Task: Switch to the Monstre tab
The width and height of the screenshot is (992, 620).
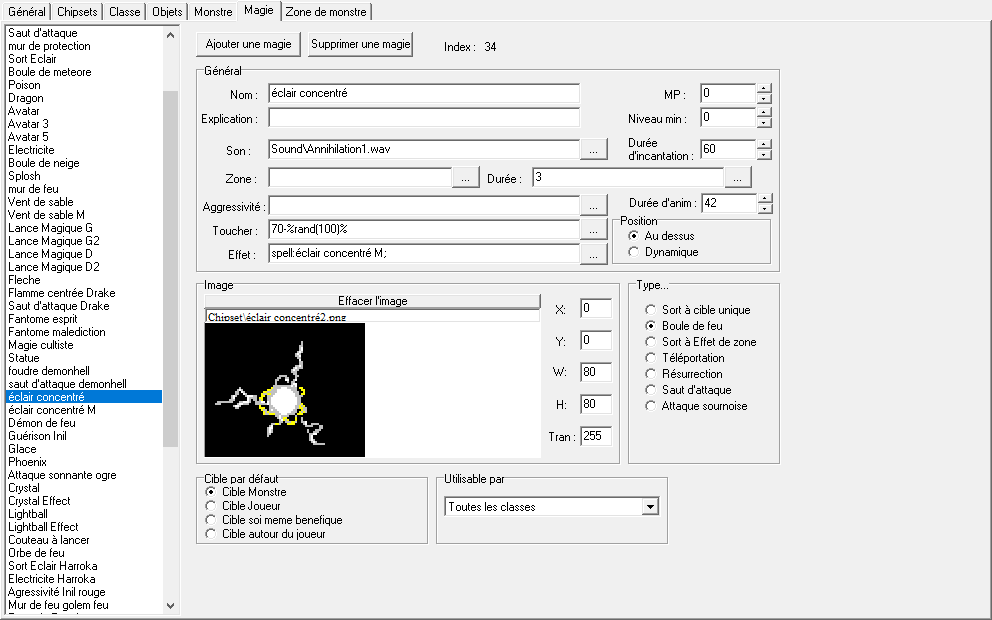Action: [x=213, y=11]
